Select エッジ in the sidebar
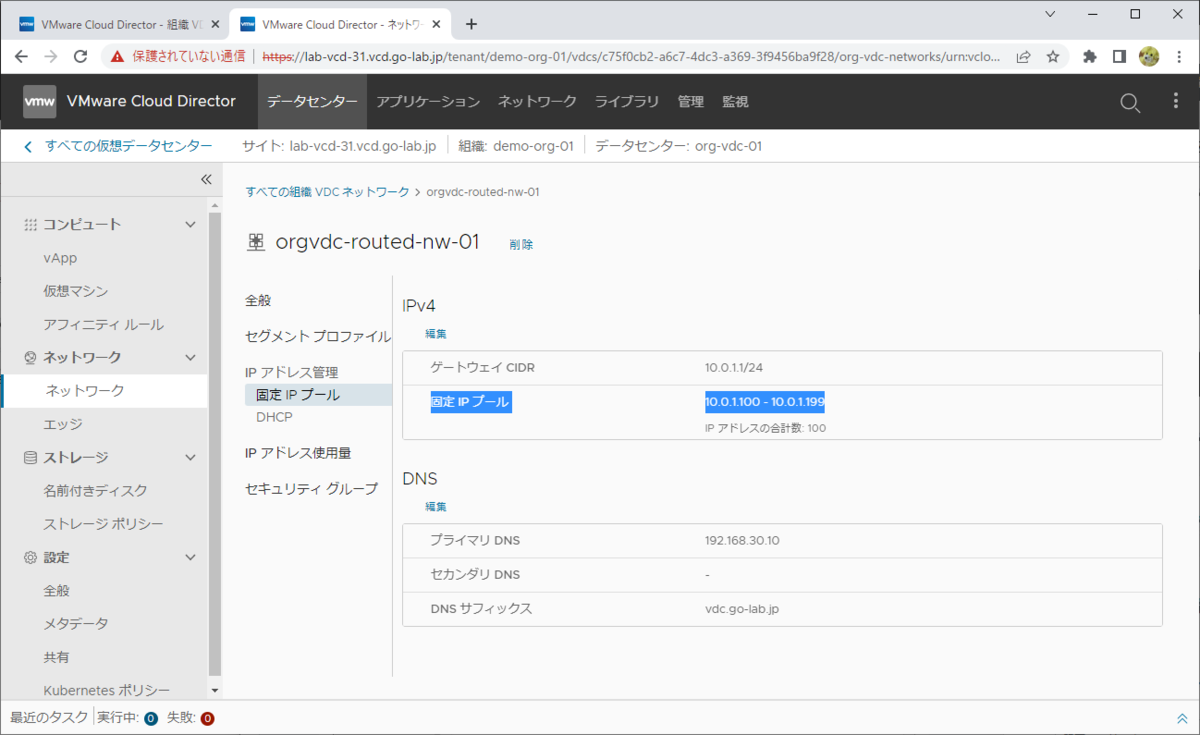The height and width of the screenshot is (735, 1200). coord(63,424)
